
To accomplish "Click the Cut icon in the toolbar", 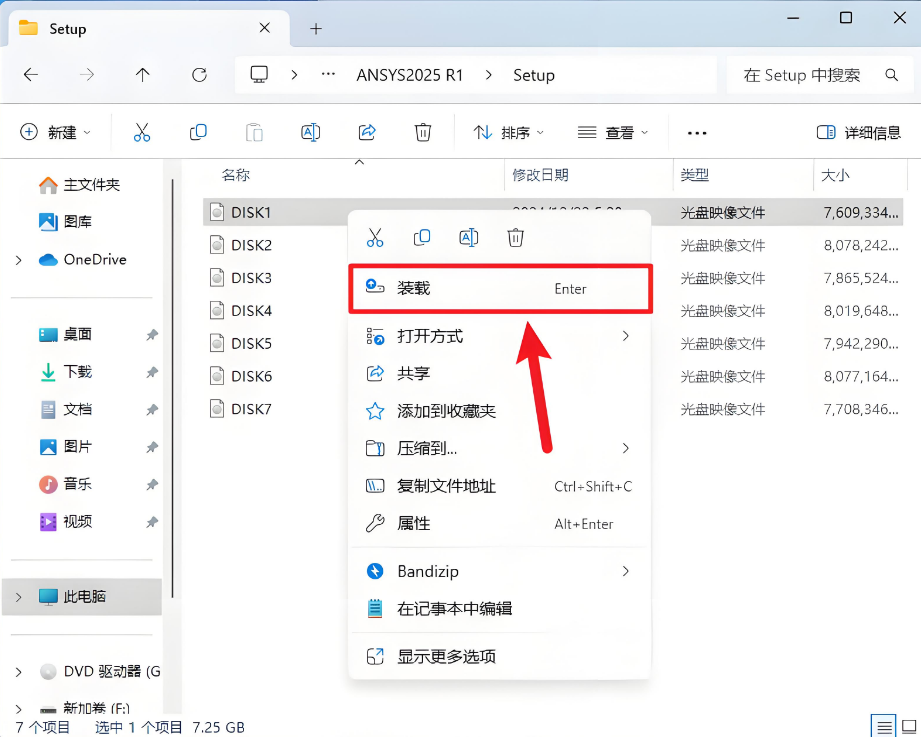I will point(142,132).
